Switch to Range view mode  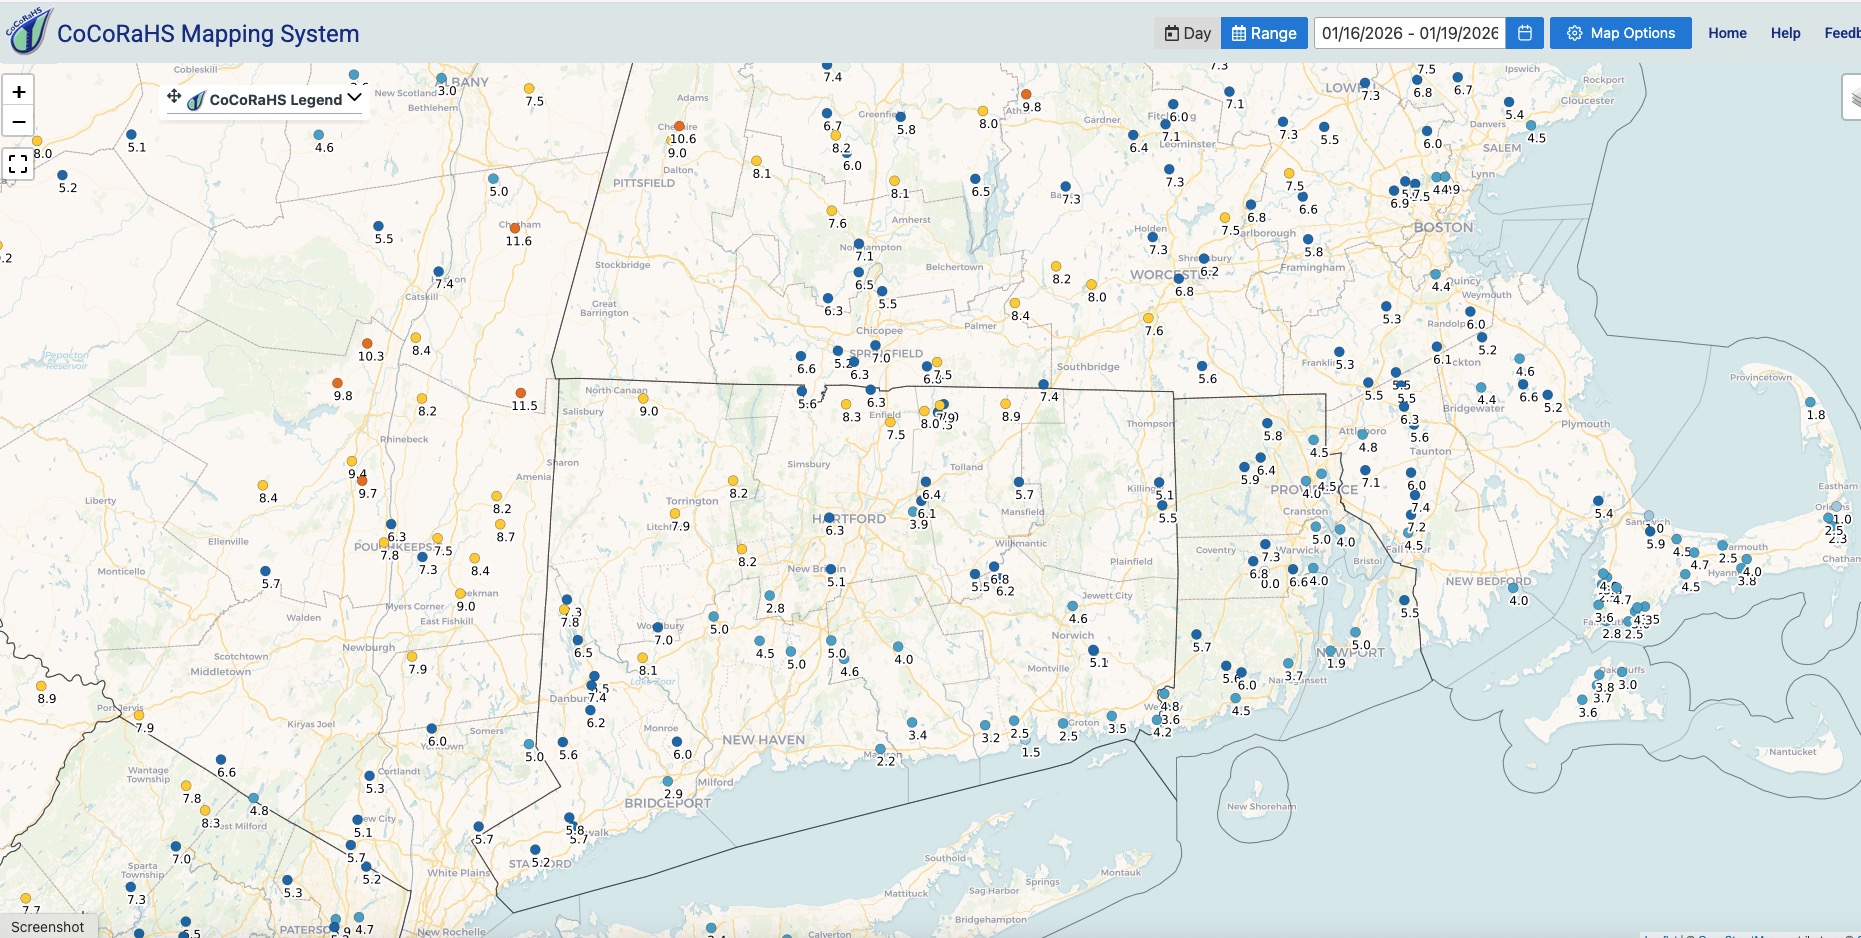point(1264,33)
